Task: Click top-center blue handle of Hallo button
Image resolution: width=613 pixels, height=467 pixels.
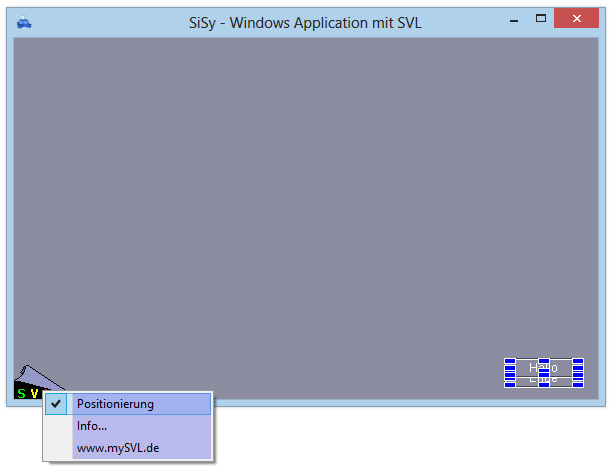Action: click(544, 362)
